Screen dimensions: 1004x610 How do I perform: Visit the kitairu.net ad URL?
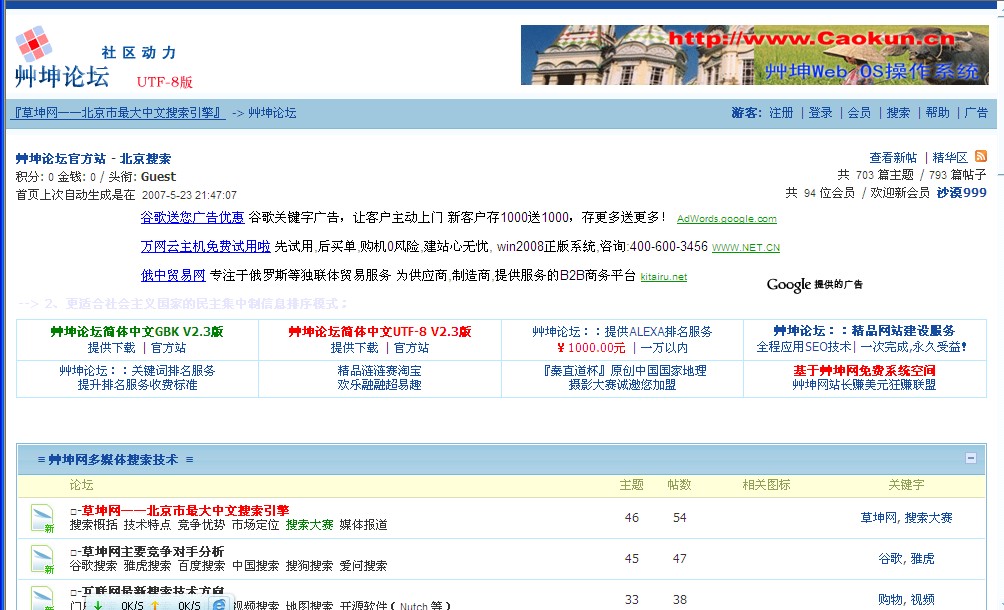click(664, 277)
